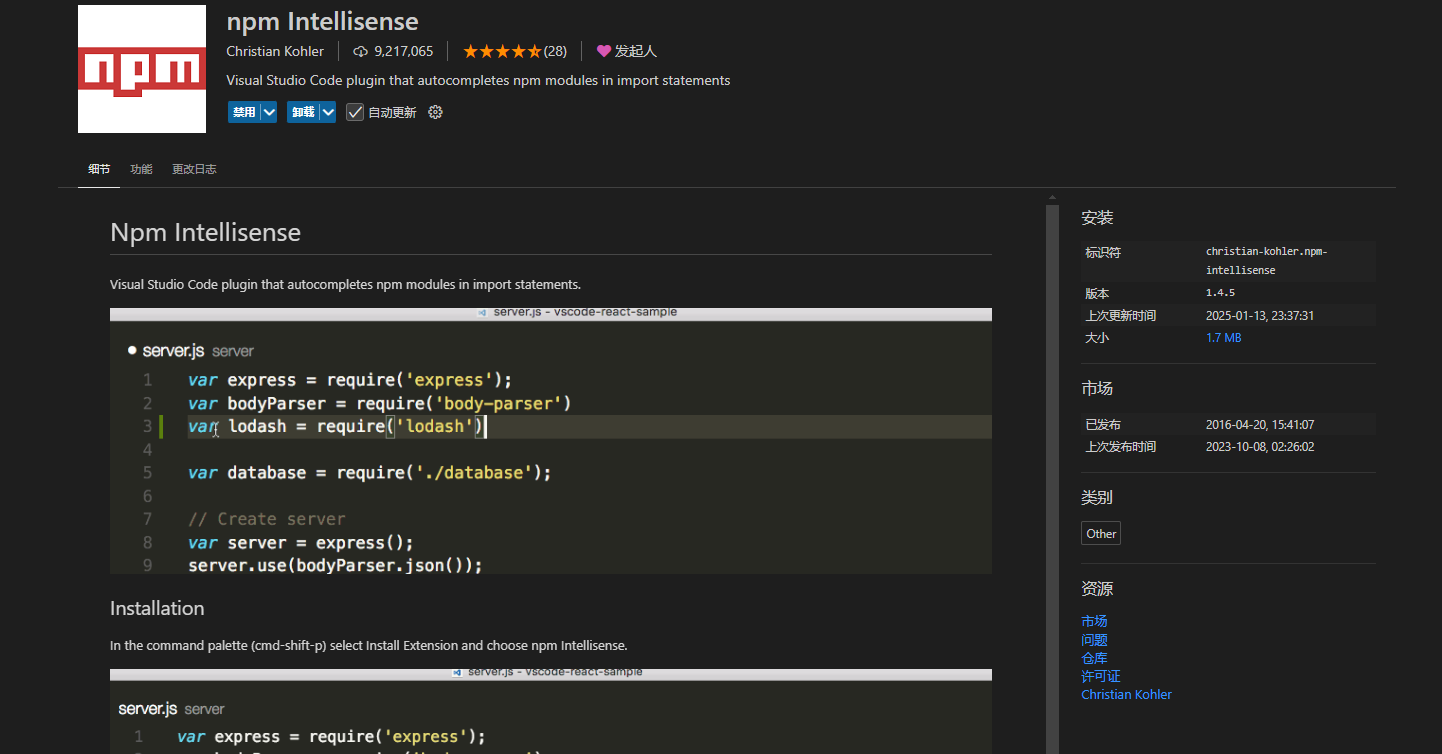This screenshot has width=1442, height=754.
Task: Click the Installation heading
Action: click(157, 608)
